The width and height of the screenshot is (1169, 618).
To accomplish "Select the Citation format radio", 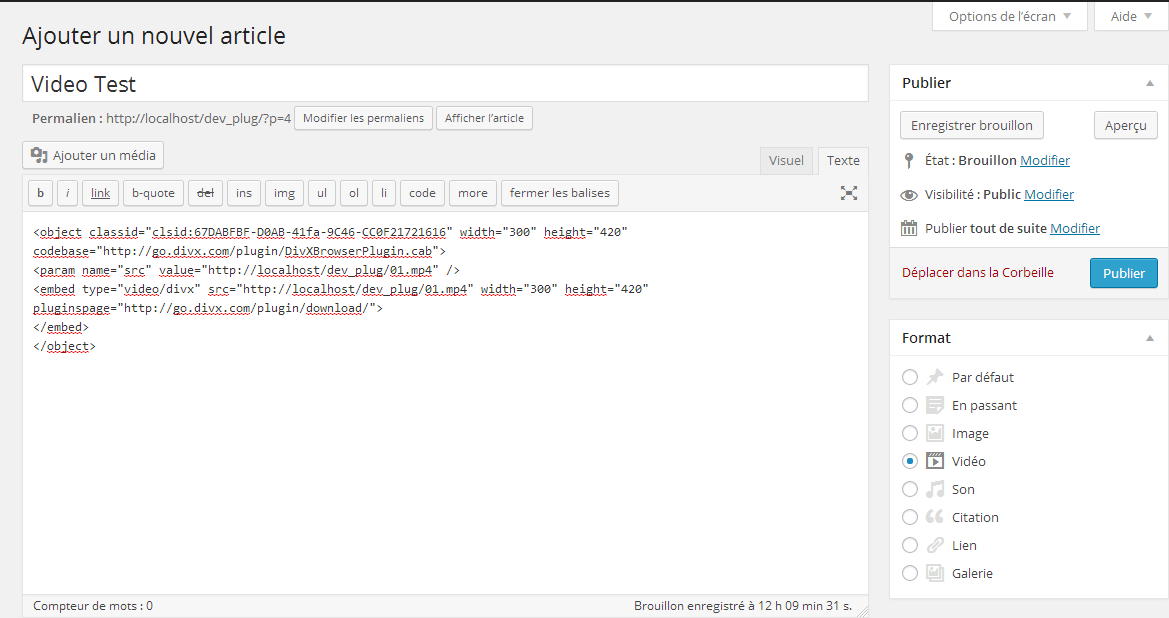I will click(910, 517).
